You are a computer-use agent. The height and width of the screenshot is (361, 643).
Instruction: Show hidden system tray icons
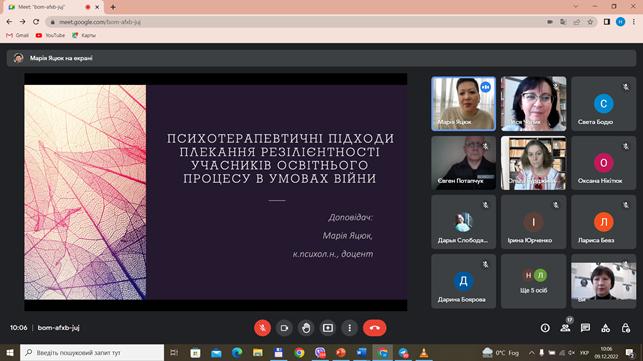[x=531, y=352]
